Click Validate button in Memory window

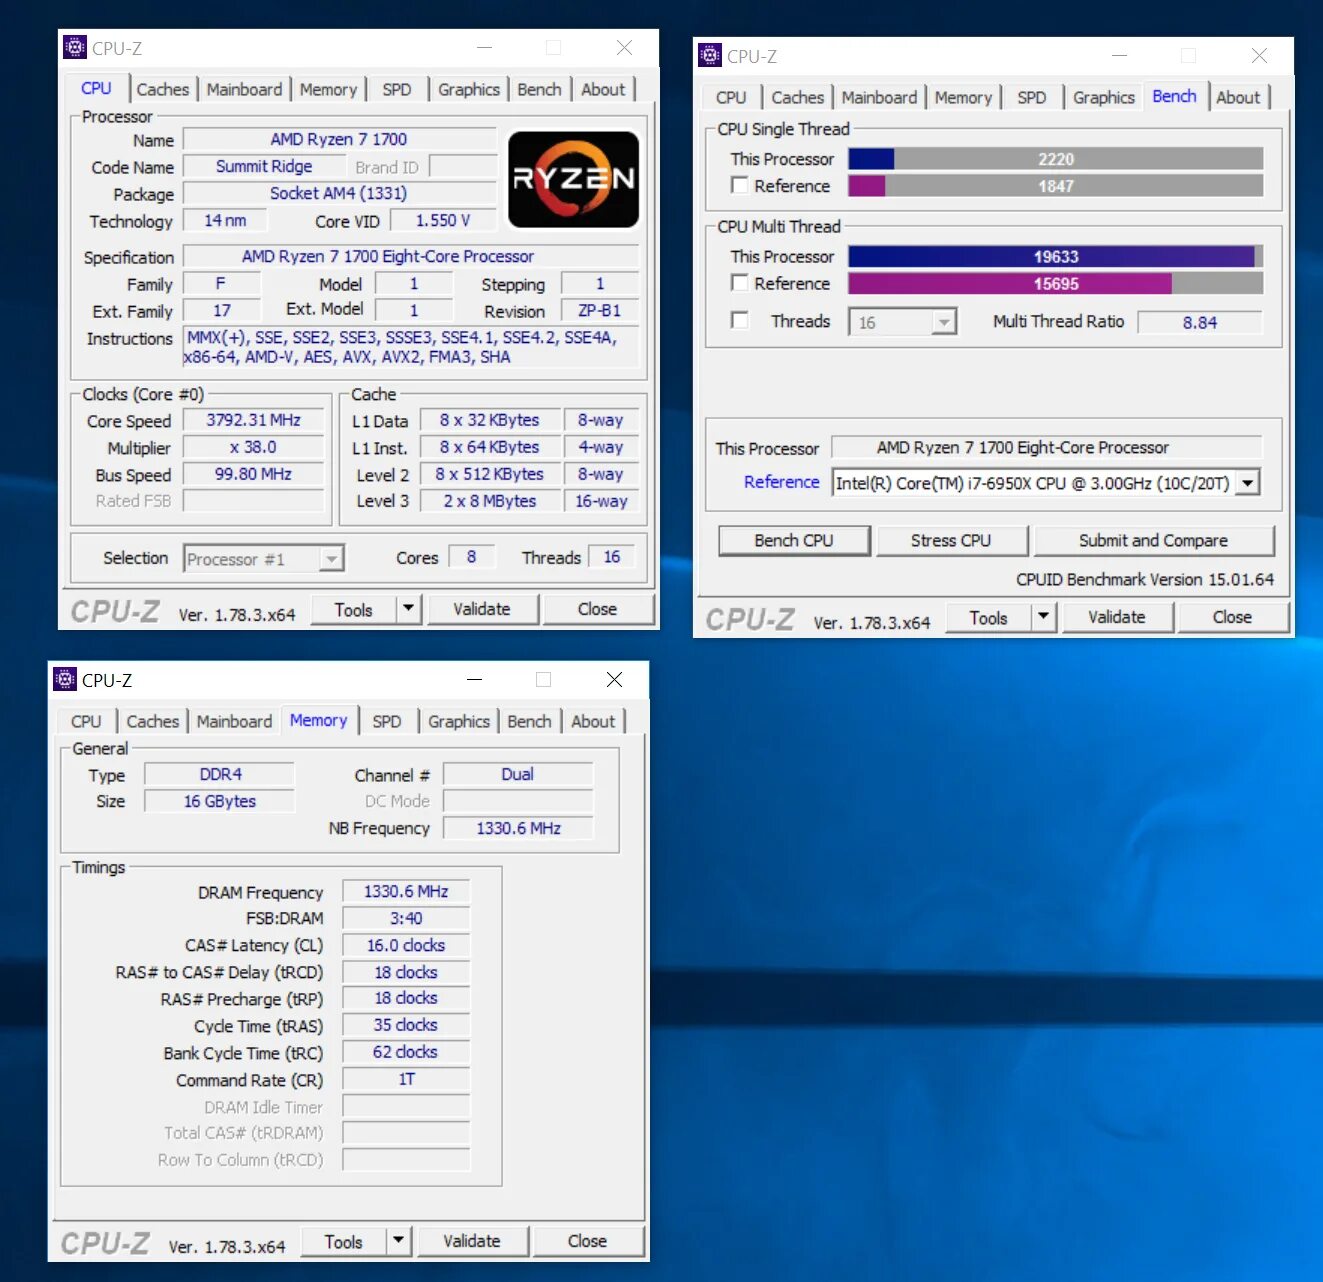472,1241
